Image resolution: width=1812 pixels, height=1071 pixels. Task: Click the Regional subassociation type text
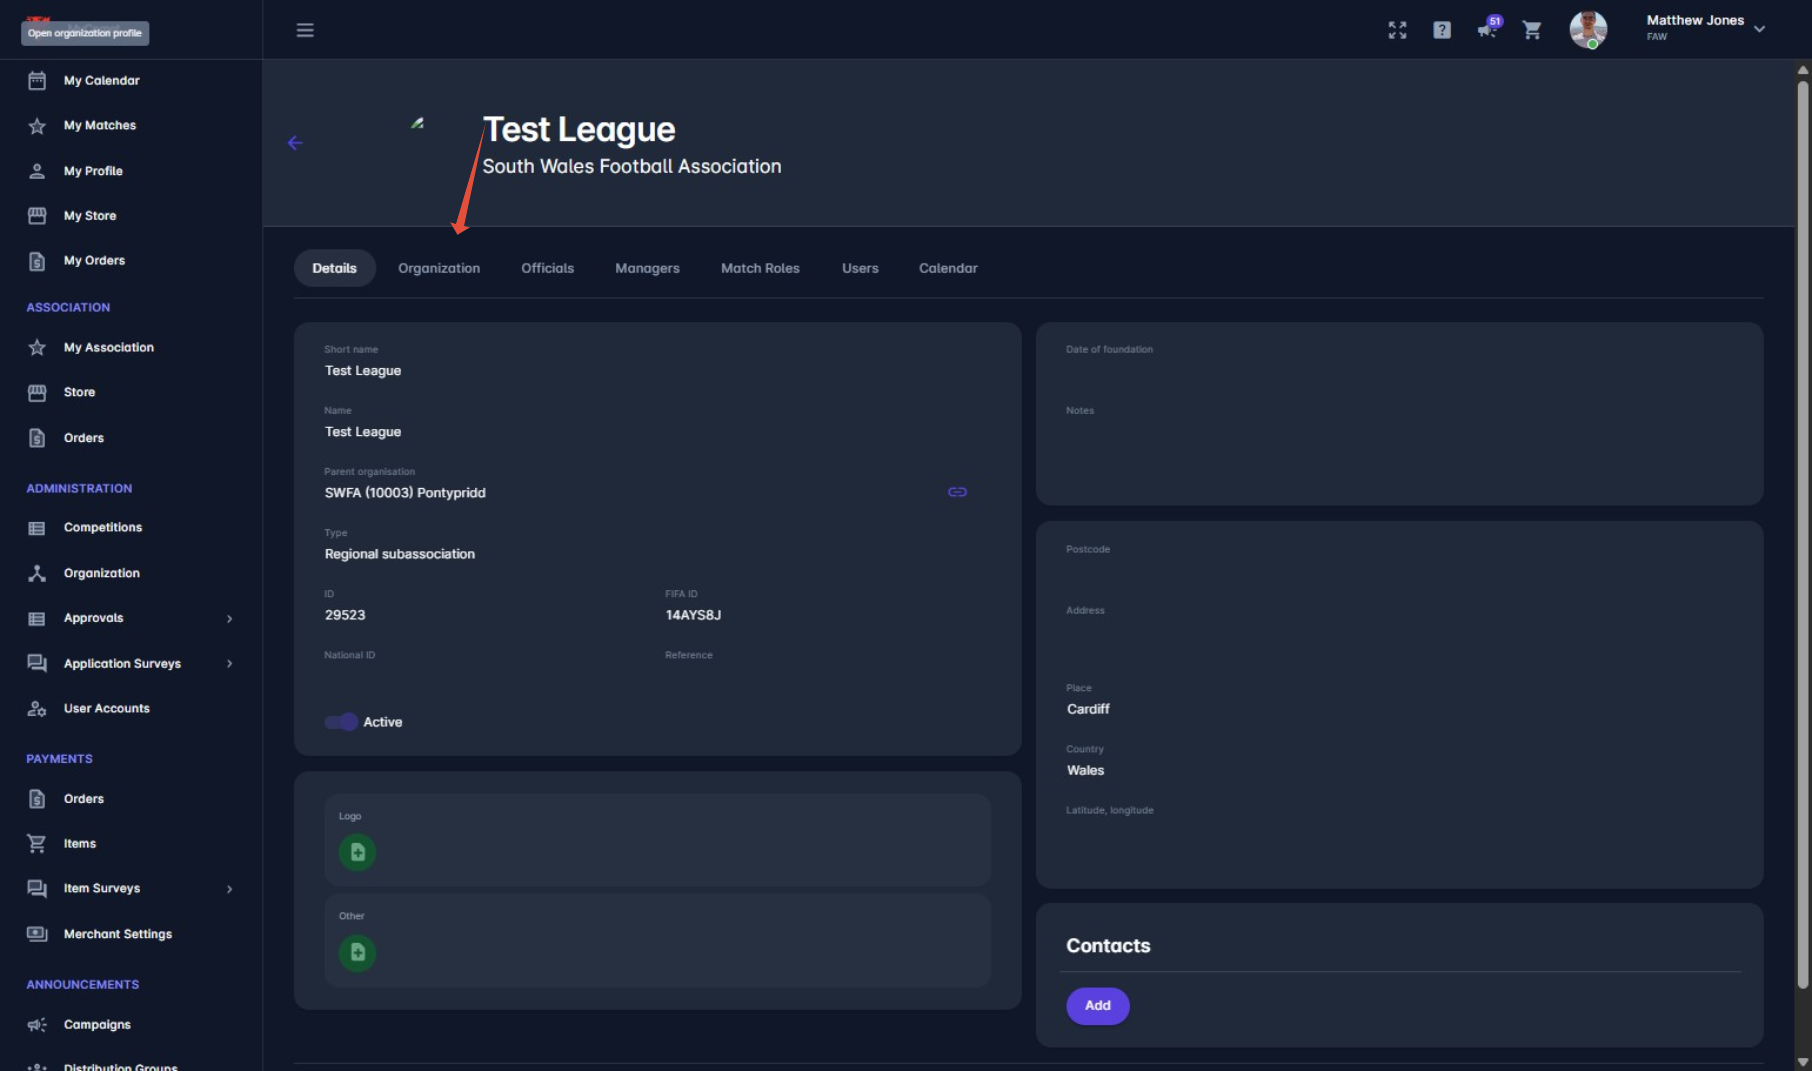(400, 554)
